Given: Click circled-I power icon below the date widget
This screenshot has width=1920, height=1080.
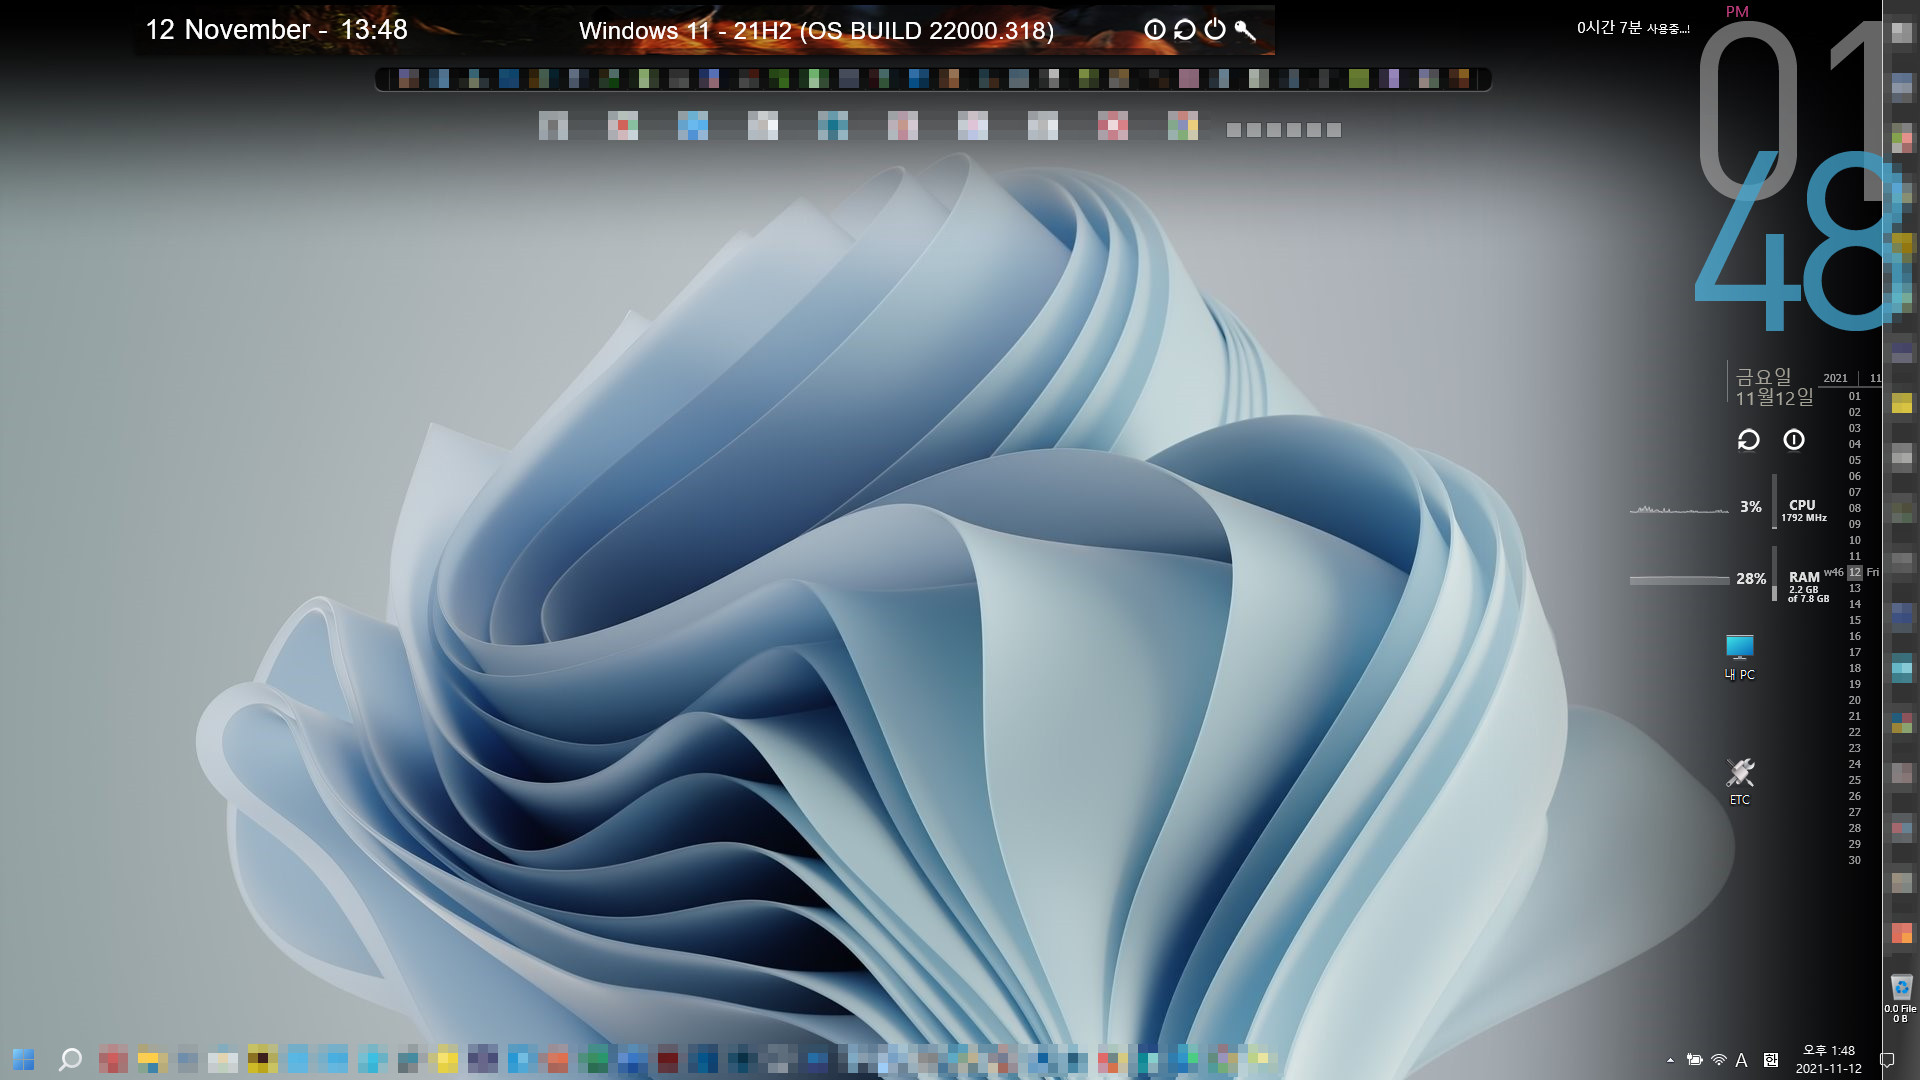Looking at the screenshot, I should coord(1794,440).
